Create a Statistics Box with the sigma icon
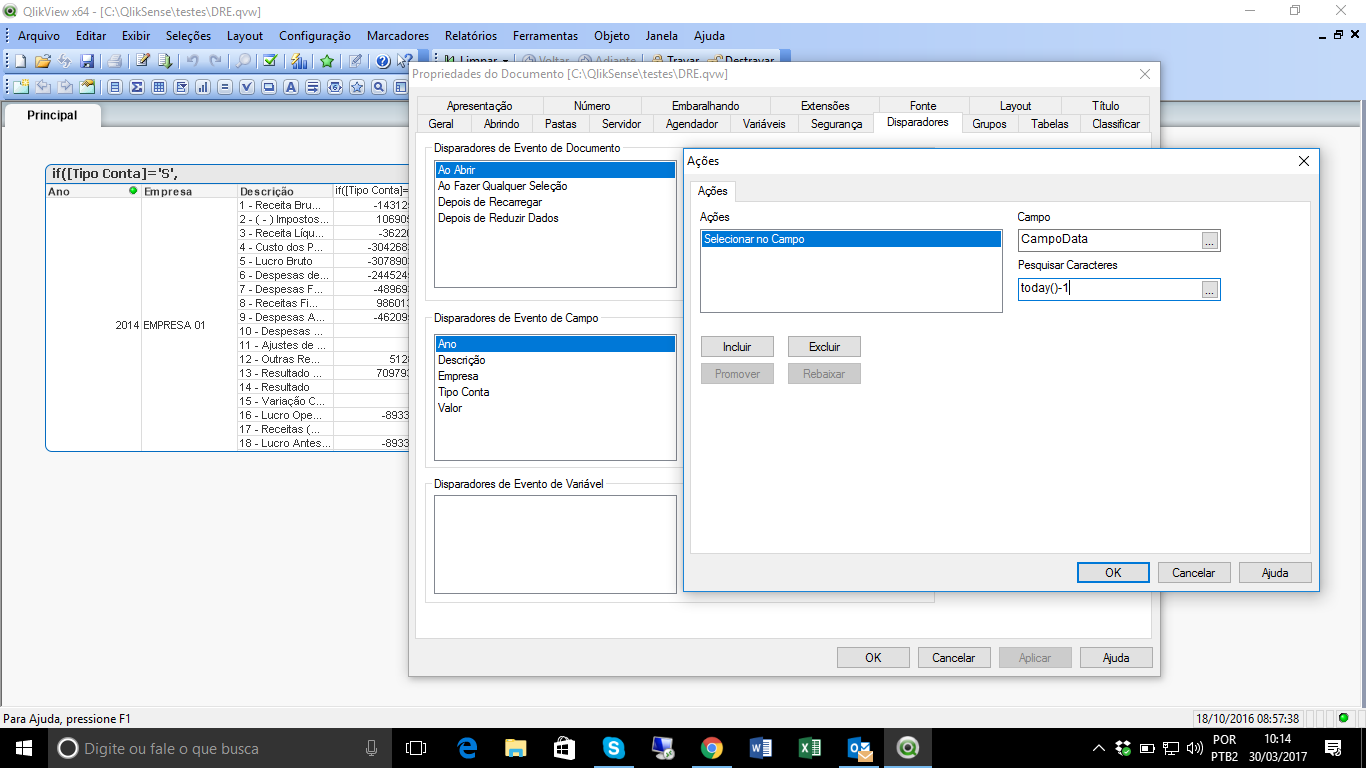1366x768 pixels. point(137,87)
